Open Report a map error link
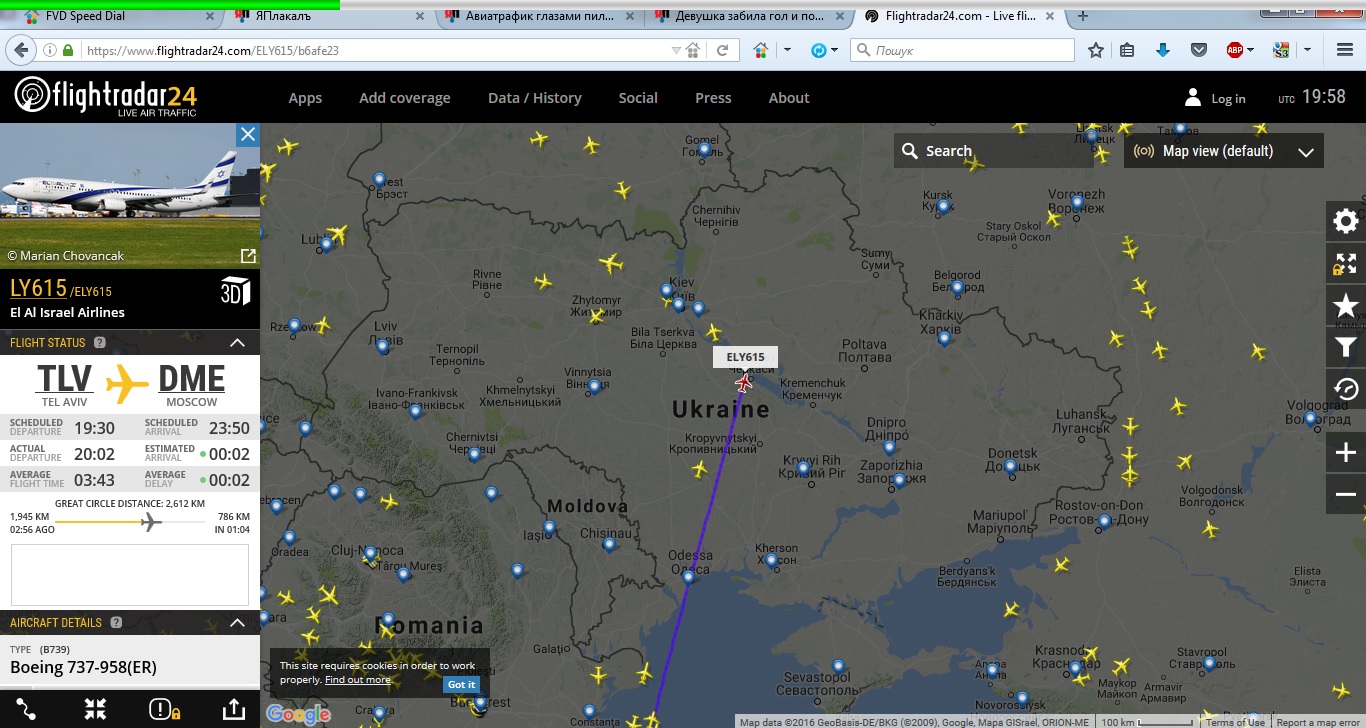 [x=1319, y=722]
